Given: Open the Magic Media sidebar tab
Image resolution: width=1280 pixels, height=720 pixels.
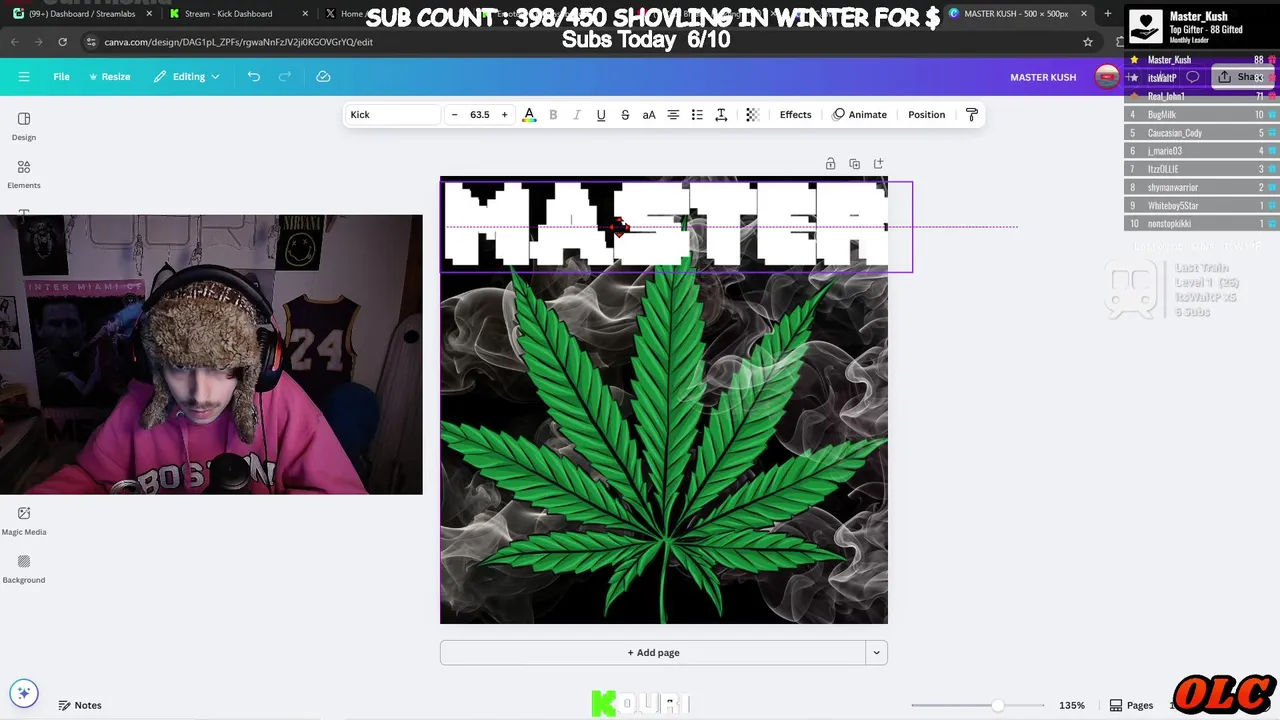Looking at the screenshot, I should (24, 521).
